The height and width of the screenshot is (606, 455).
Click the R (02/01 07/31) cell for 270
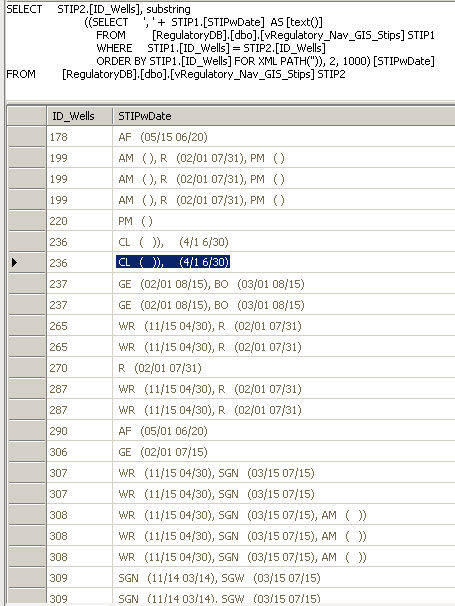[284, 368]
